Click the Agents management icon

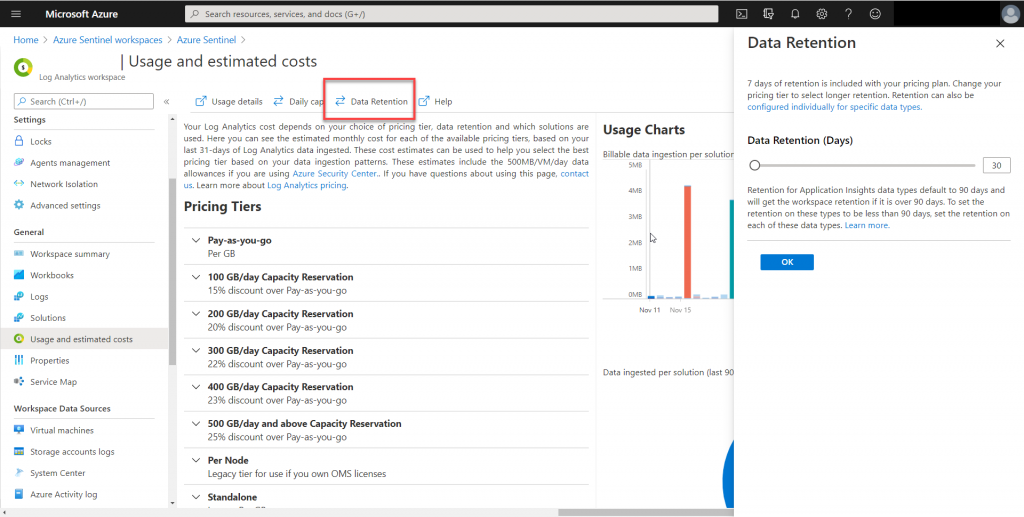click(19, 163)
